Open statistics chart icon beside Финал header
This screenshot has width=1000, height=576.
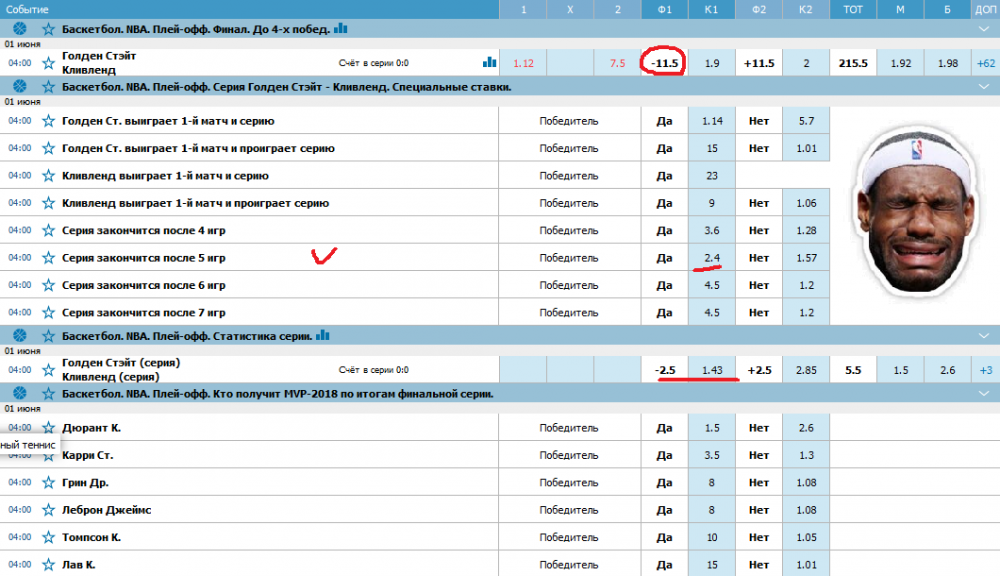point(341,29)
